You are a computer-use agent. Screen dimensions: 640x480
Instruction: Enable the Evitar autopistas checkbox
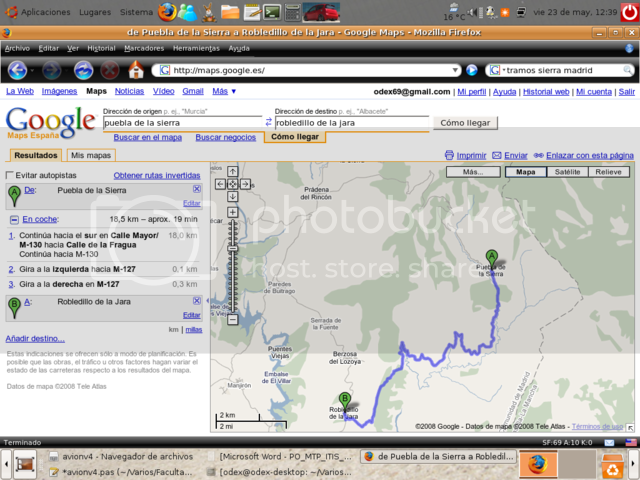(x=10, y=175)
